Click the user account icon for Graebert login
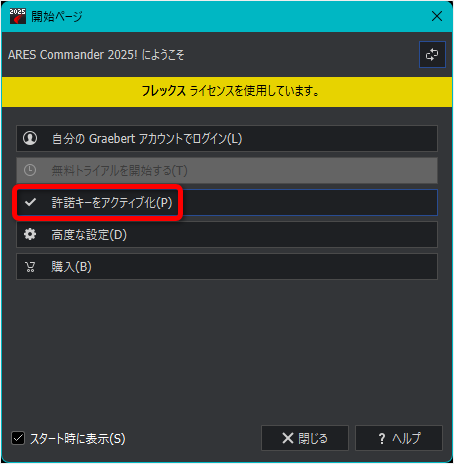 [30, 138]
